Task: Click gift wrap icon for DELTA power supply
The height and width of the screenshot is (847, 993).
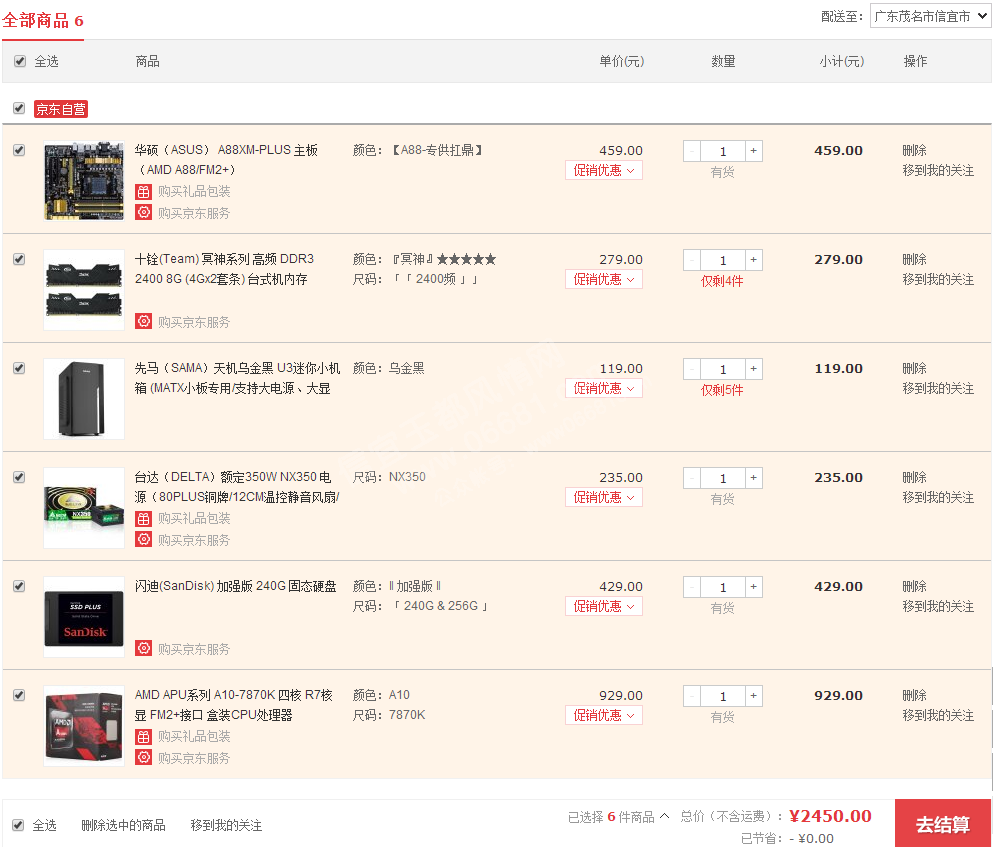Action: [x=144, y=518]
